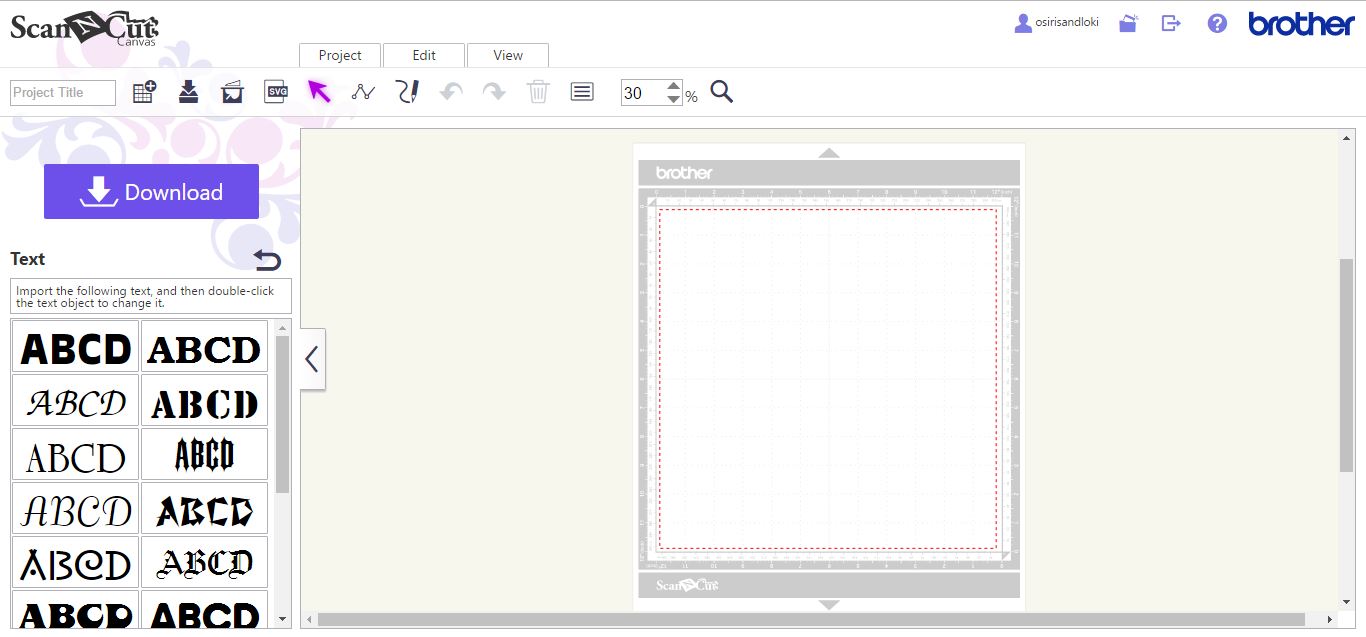Click the zoom magnifier icon
Viewport: 1366px width, 637px height.
[x=721, y=92]
